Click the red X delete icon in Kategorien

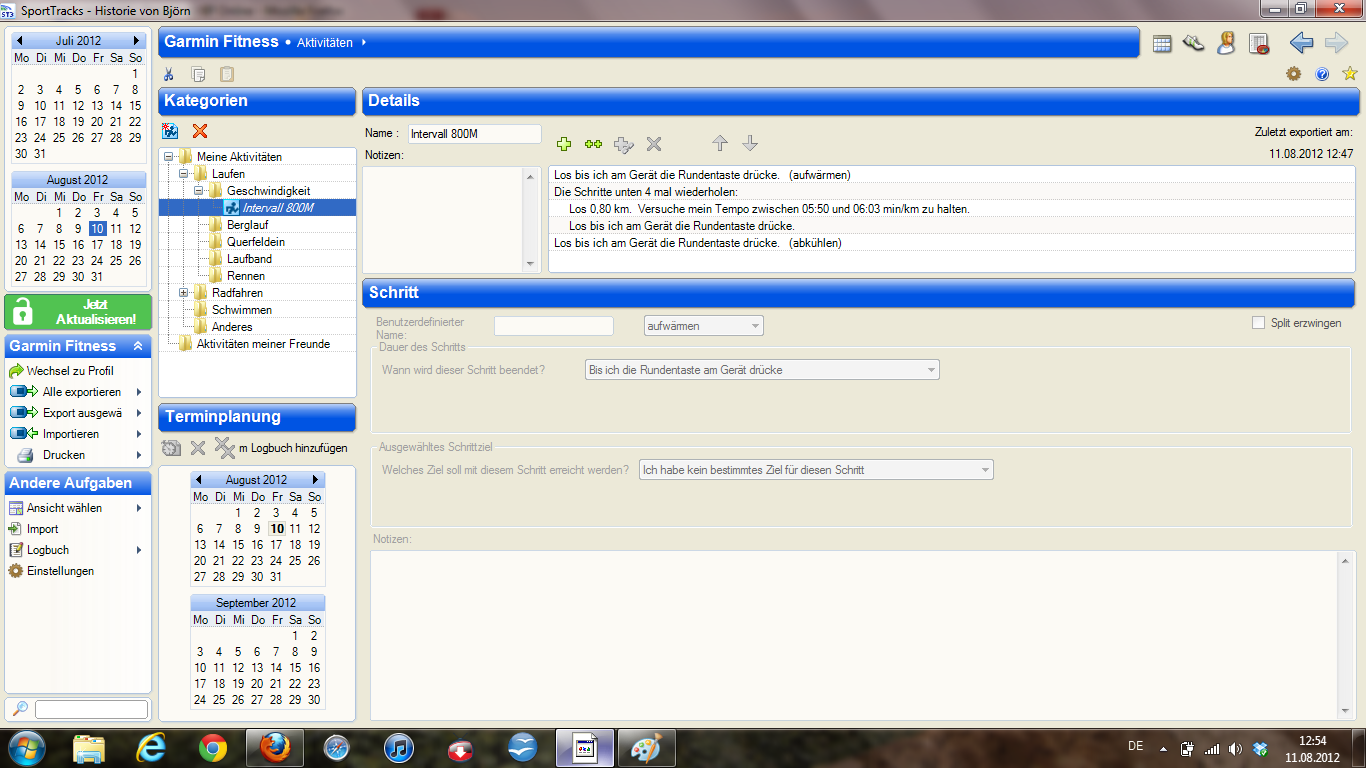[x=199, y=131]
